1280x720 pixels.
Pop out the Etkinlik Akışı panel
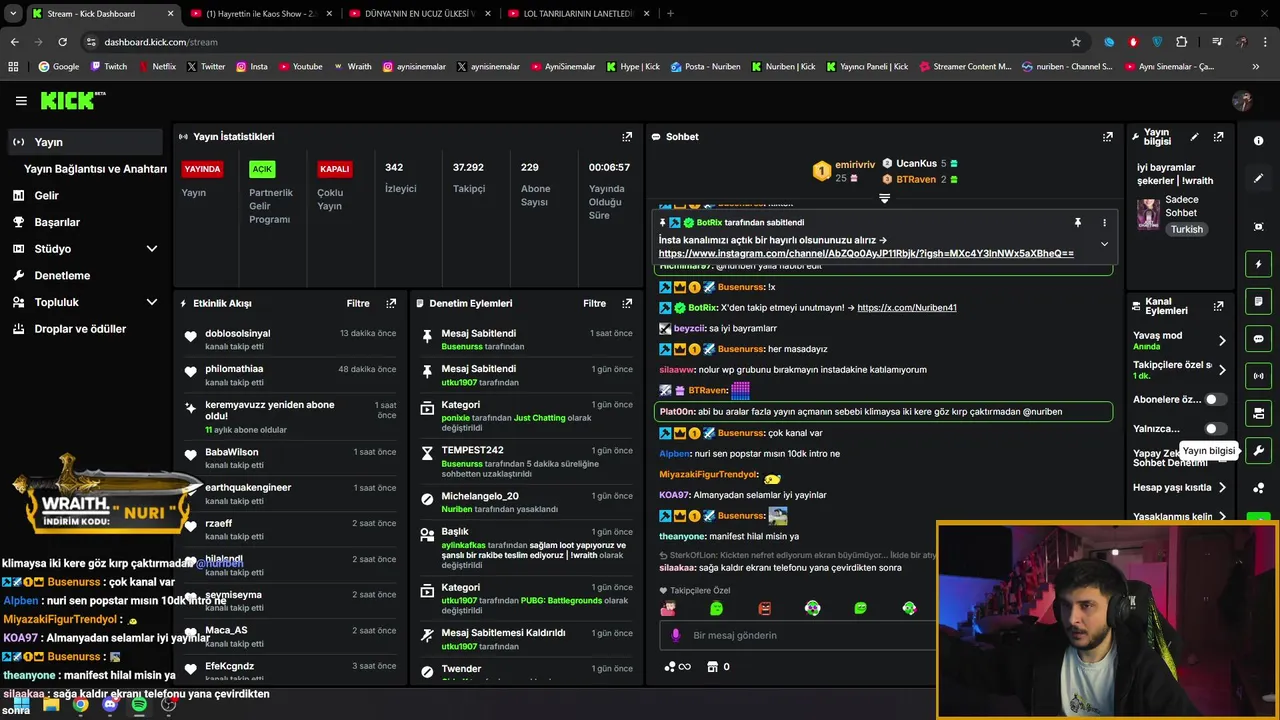click(391, 303)
